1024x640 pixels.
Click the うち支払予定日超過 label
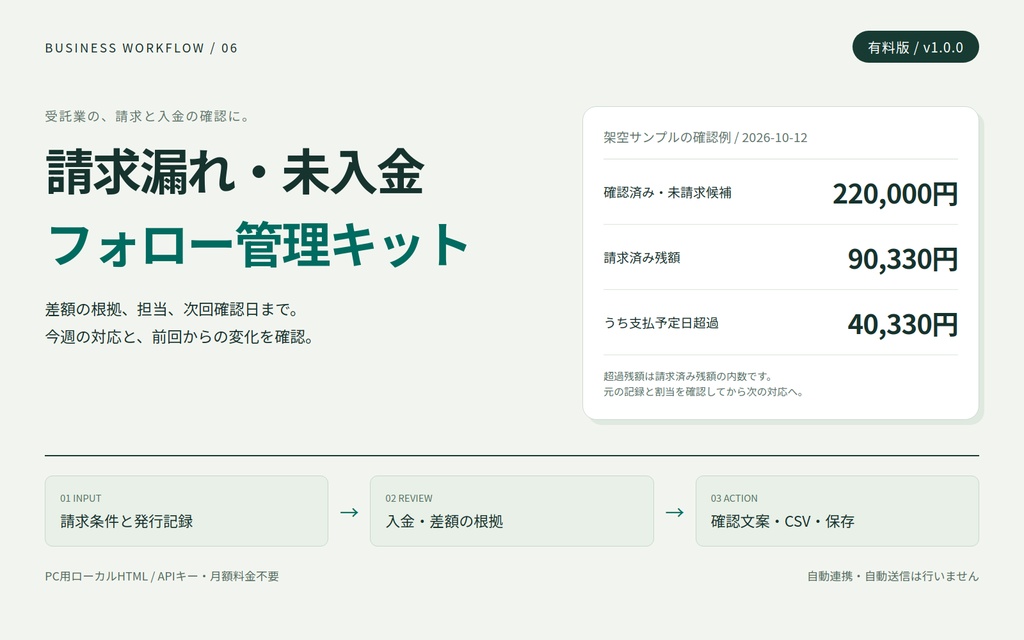[661, 323]
